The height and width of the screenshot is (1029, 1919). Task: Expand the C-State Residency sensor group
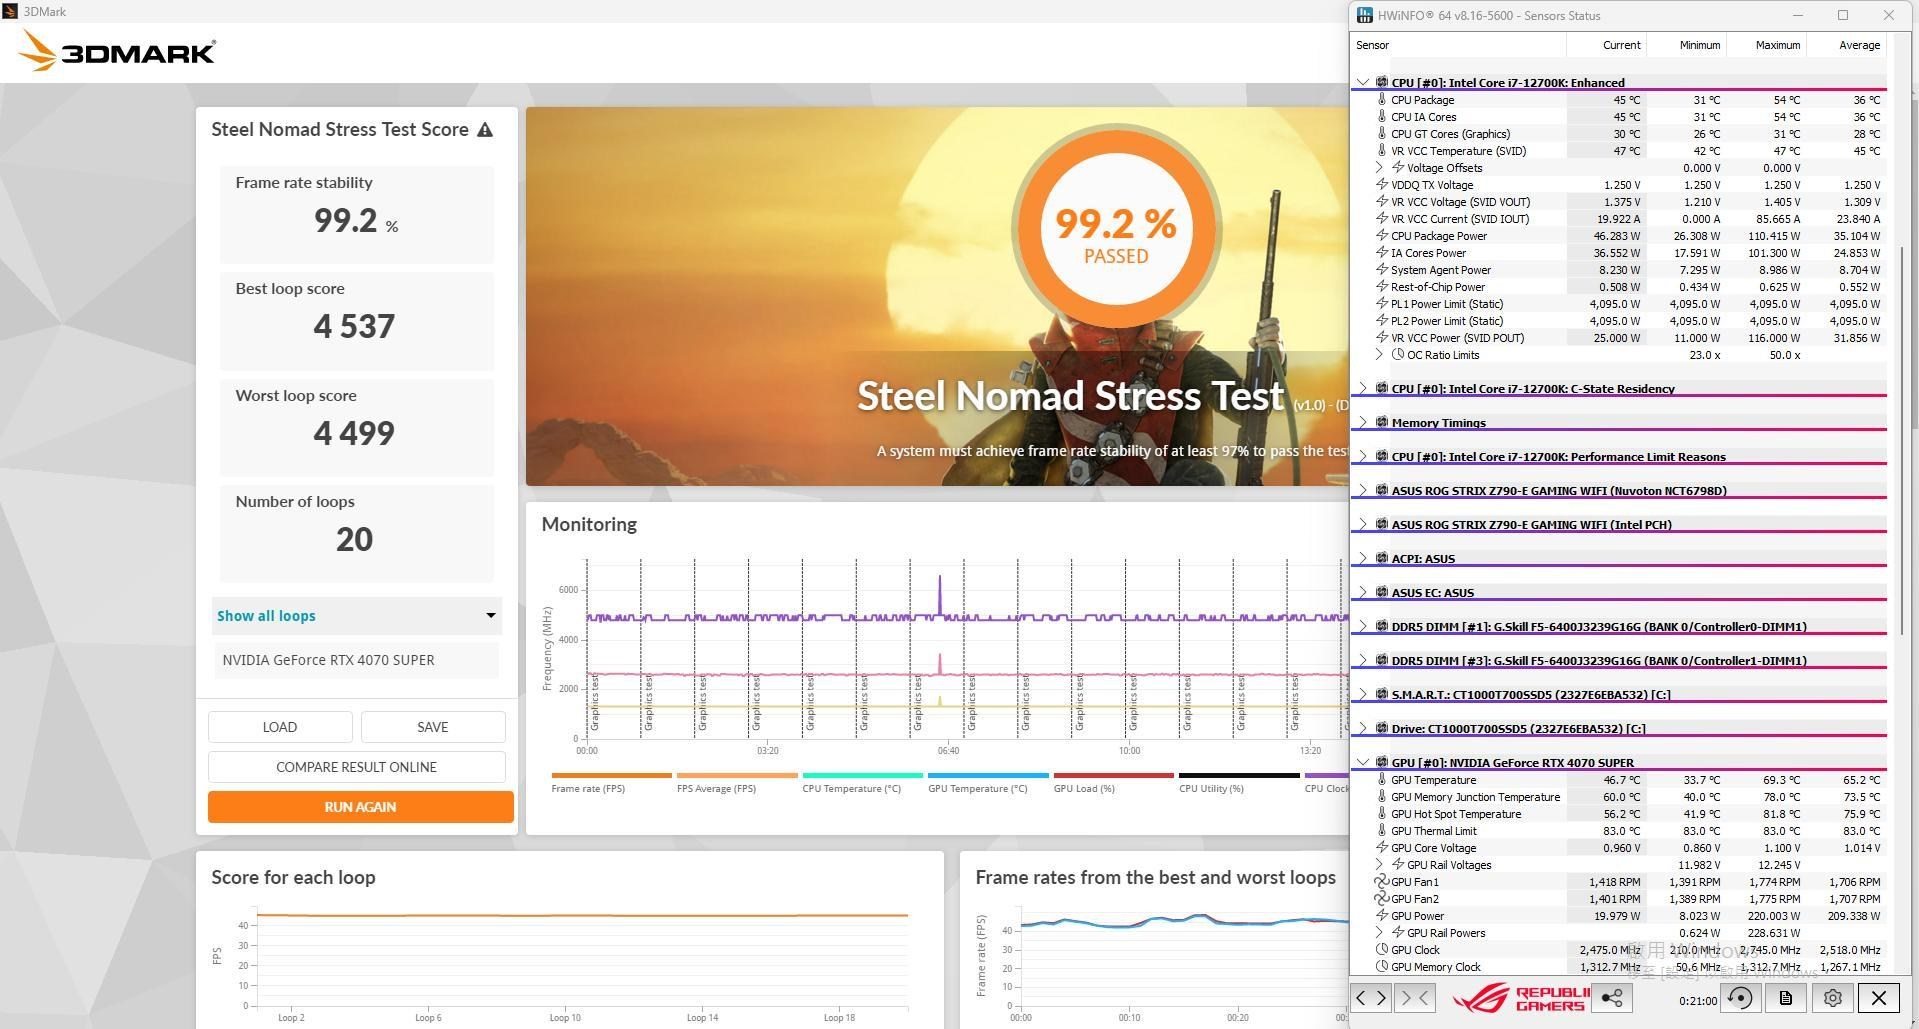[x=1363, y=389]
